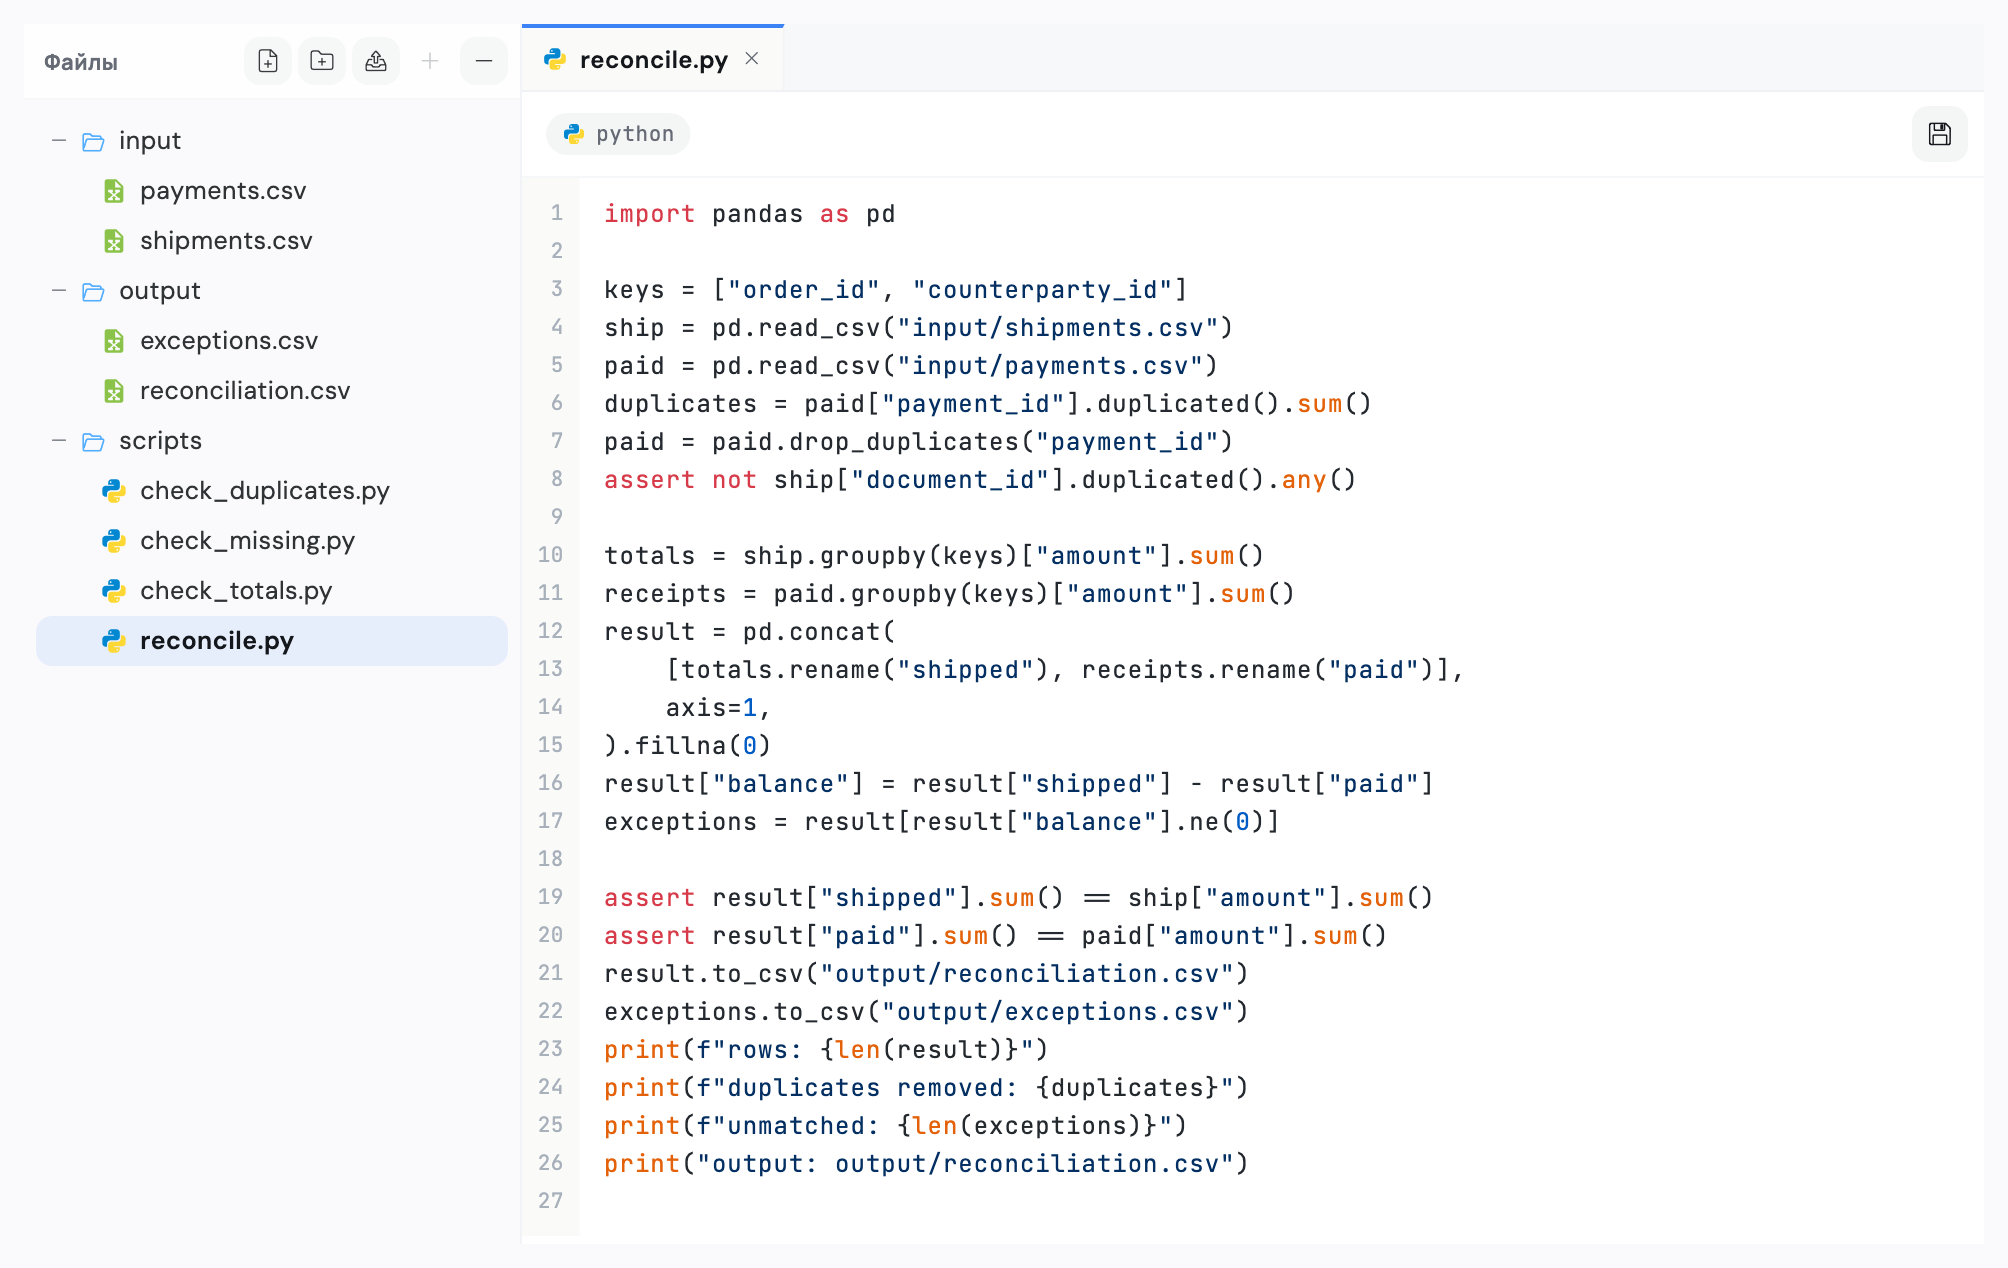Click the 'keys' variable on line 3

coord(634,290)
